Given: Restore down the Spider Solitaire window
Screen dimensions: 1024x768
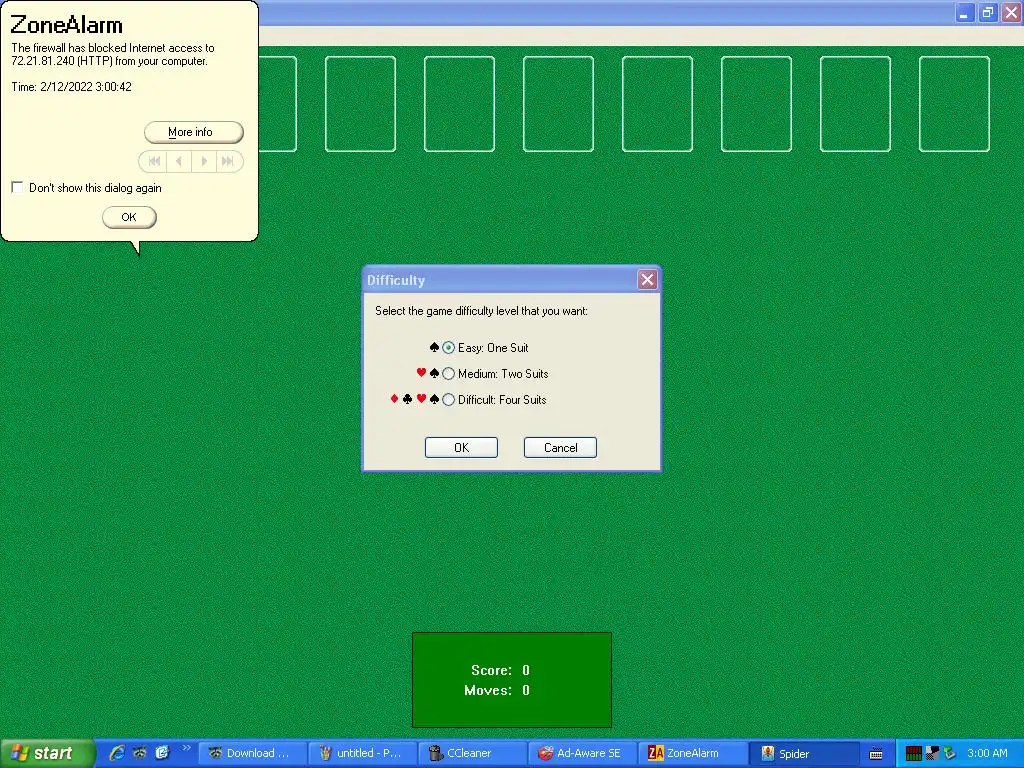Looking at the screenshot, I should [988, 13].
